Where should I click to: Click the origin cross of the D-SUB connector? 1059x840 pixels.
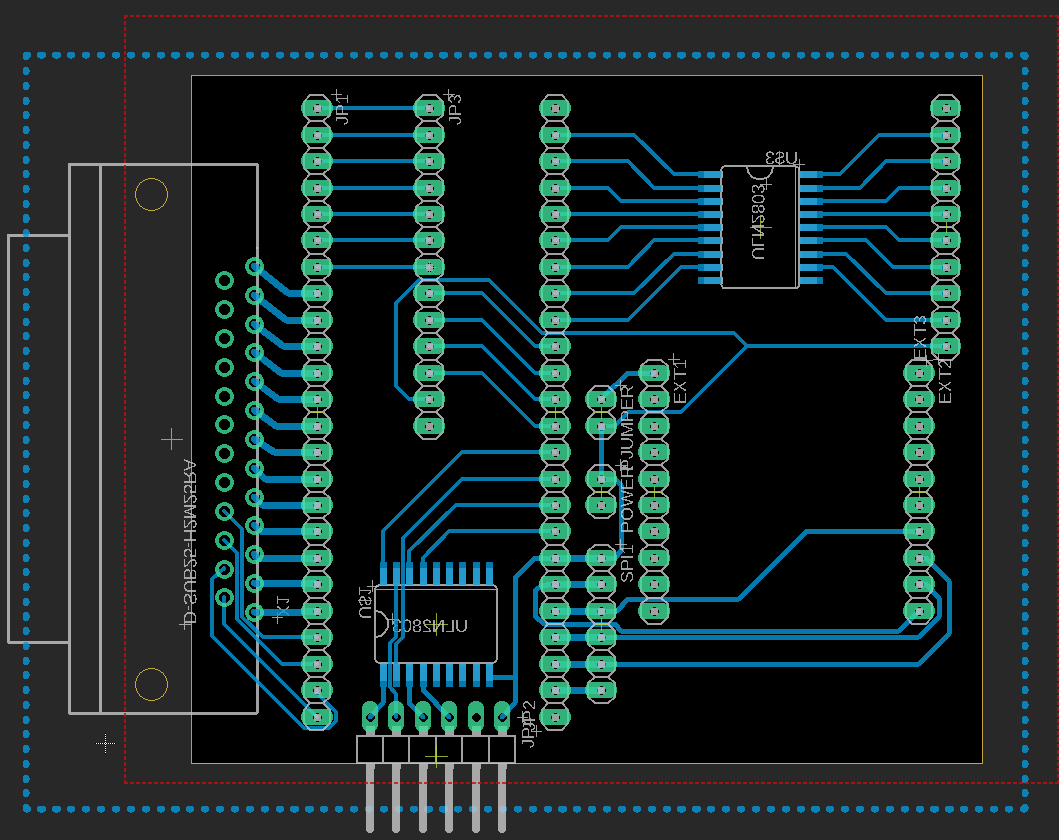(x=172, y=439)
